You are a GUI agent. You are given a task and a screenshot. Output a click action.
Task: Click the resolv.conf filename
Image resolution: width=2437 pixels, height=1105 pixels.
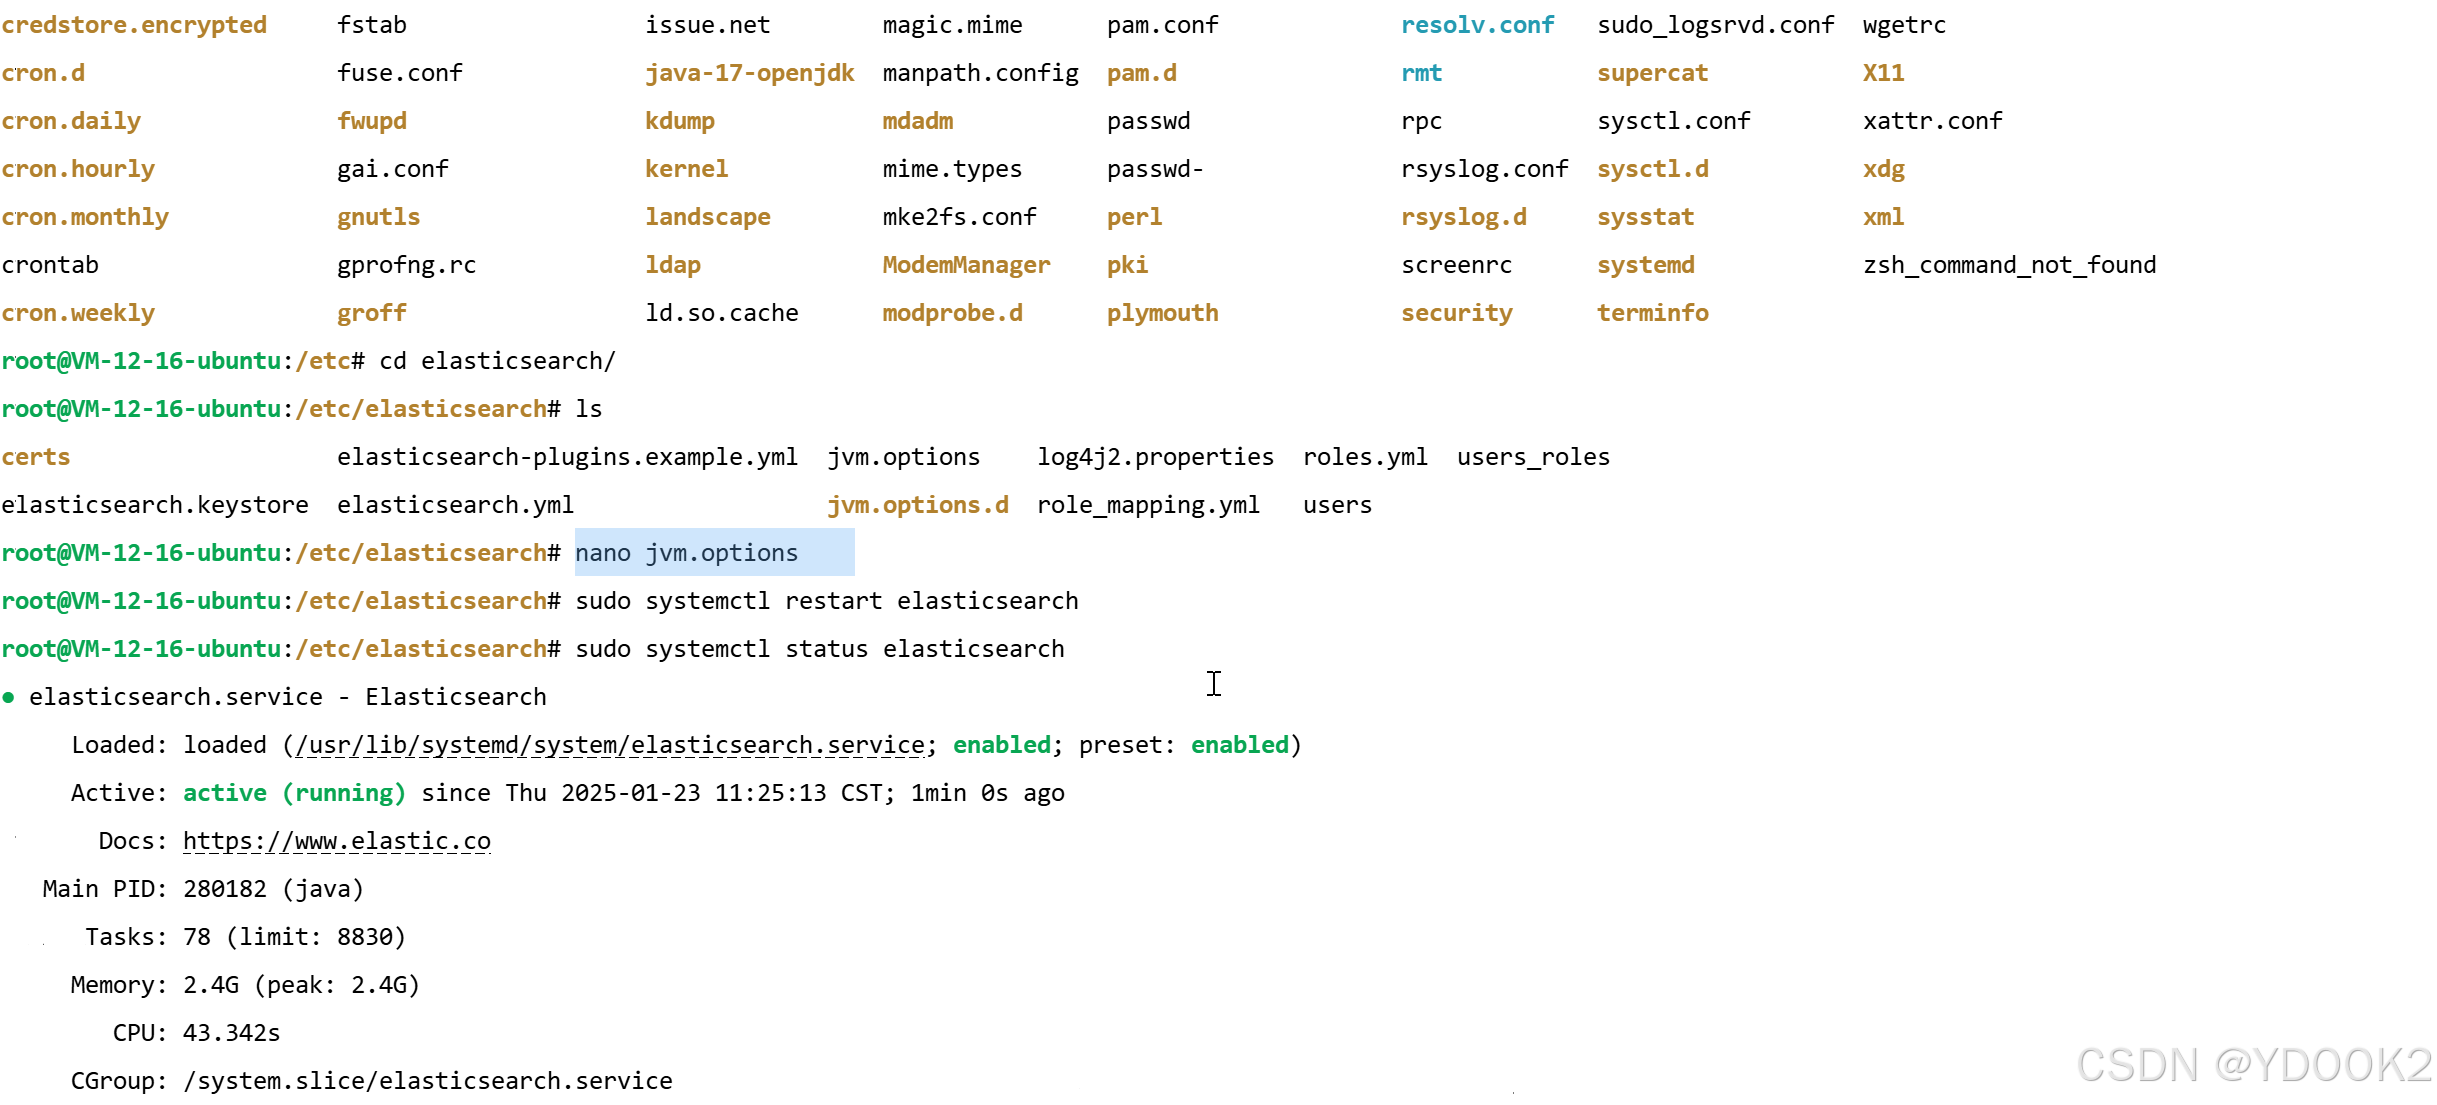pos(1477,24)
